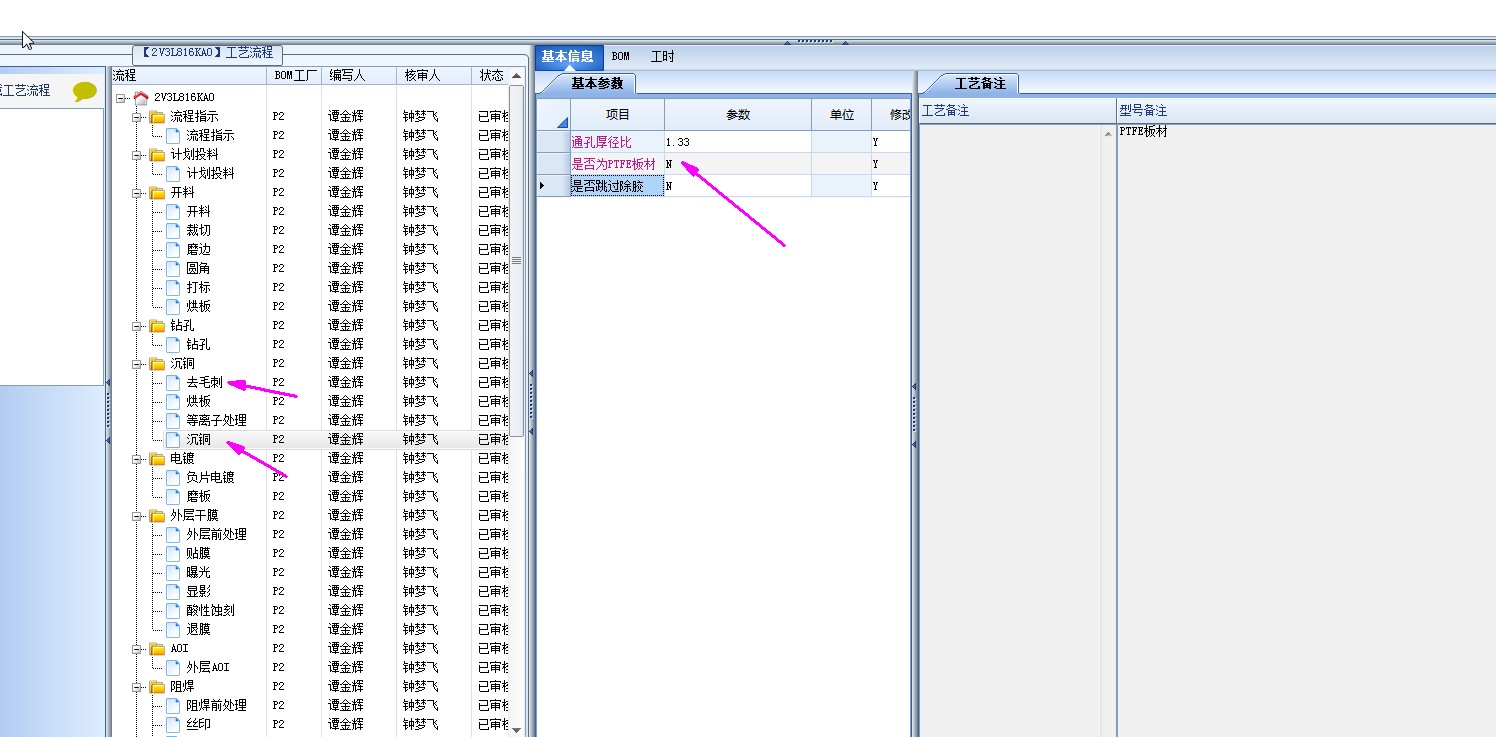1496x737 pixels.
Task: Click the process tree vertical scrollbar thumb
Action: click(517, 260)
